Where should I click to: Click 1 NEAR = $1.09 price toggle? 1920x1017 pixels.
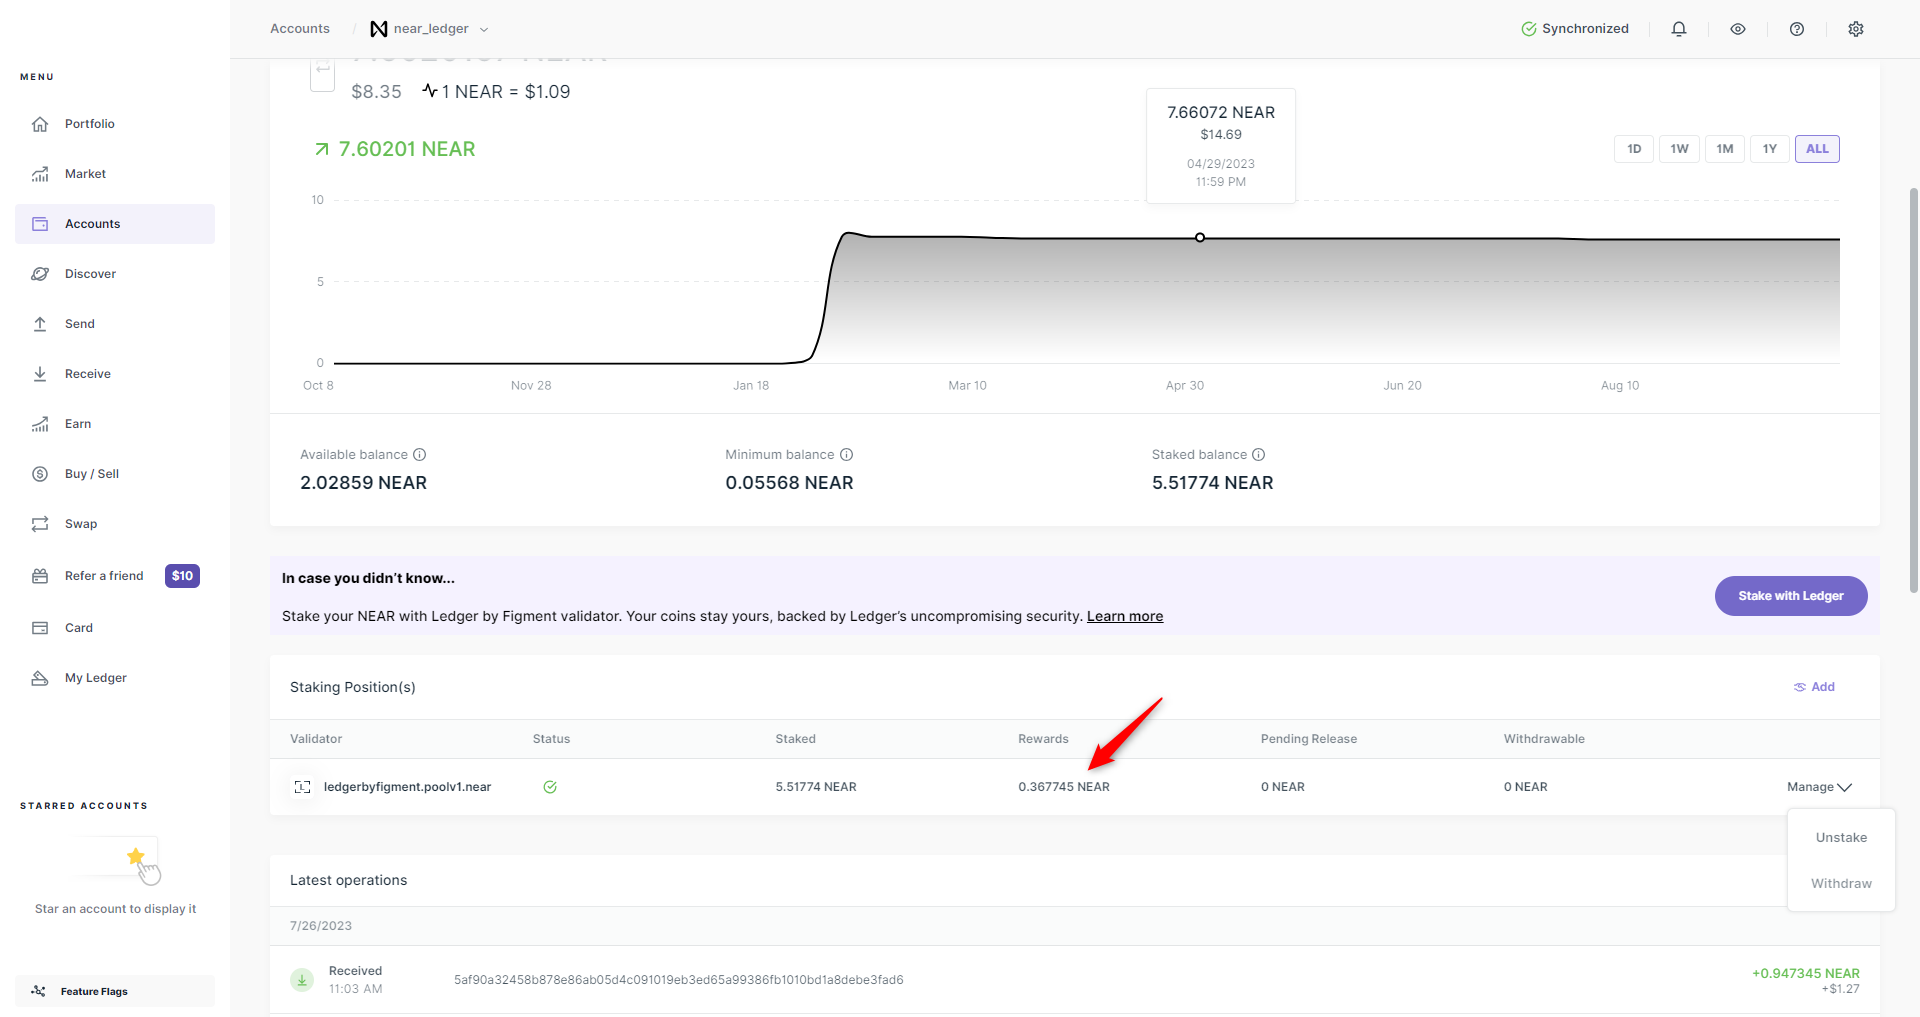click(x=496, y=92)
